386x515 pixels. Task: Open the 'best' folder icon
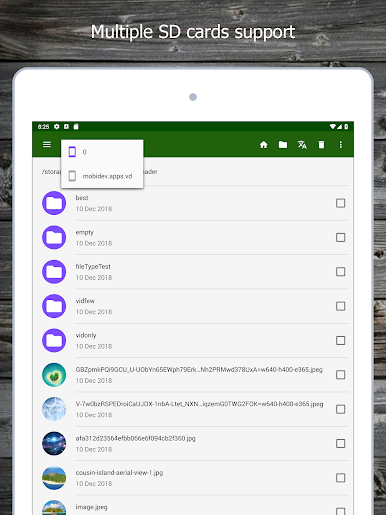(54, 203)
